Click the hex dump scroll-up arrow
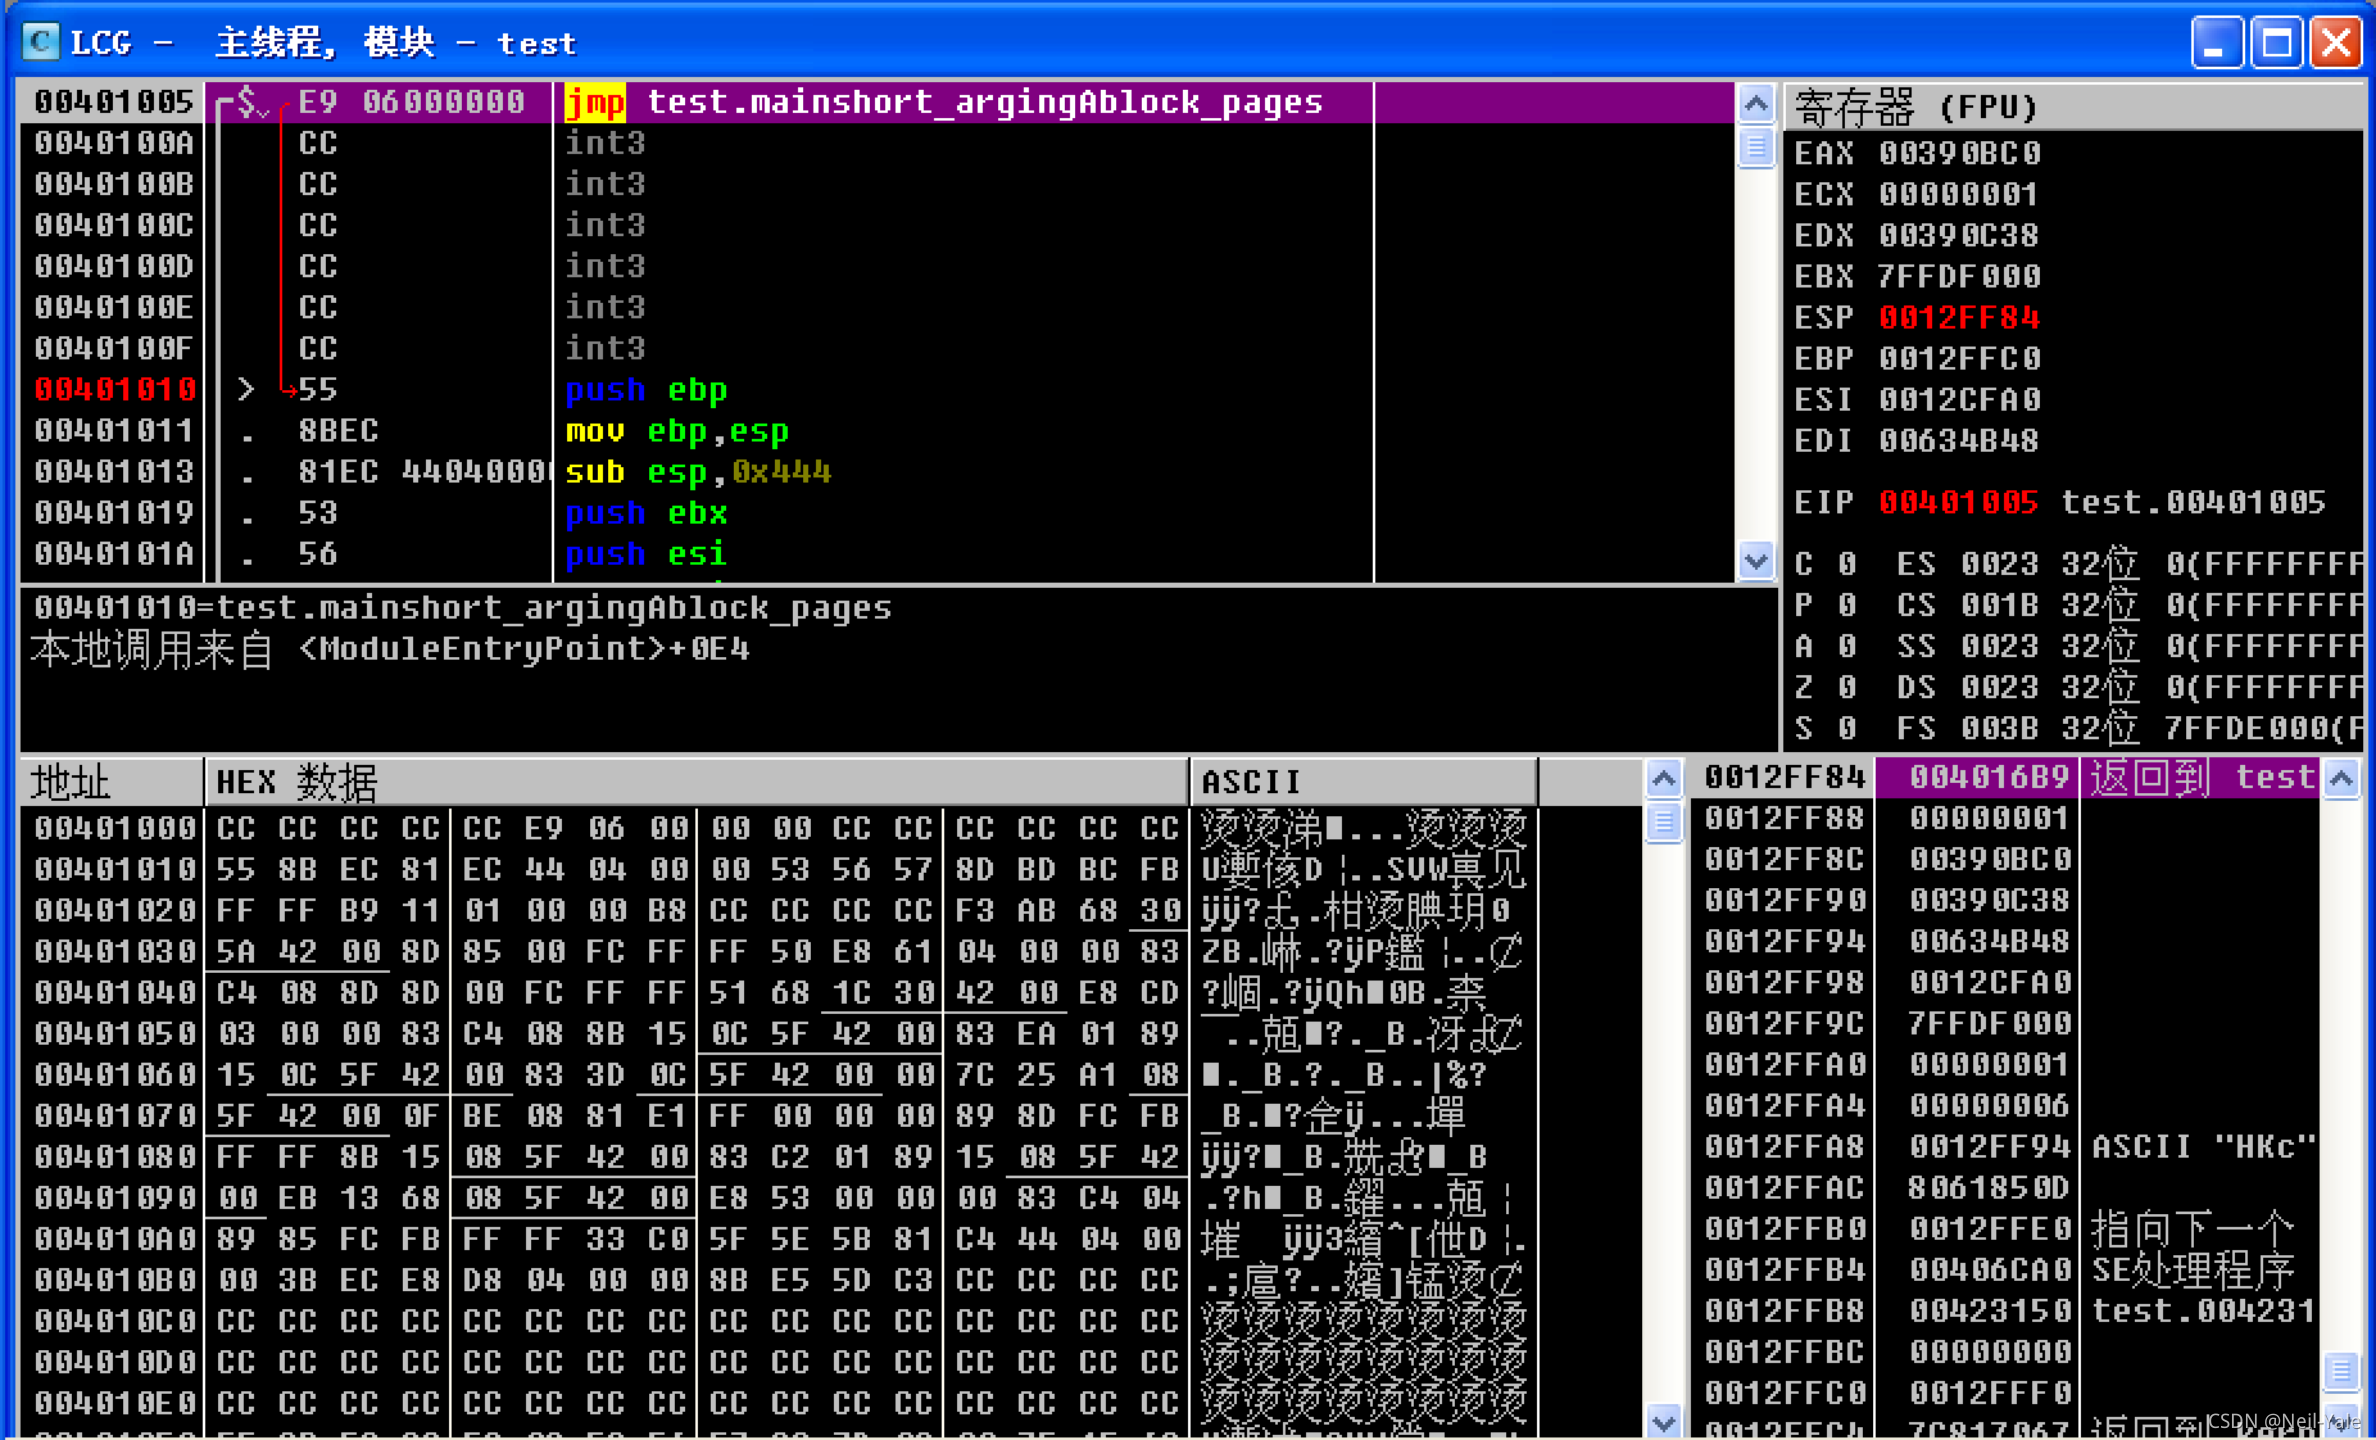The height and width of the screenshot is (1440, 2376). tap(1663, 778)
